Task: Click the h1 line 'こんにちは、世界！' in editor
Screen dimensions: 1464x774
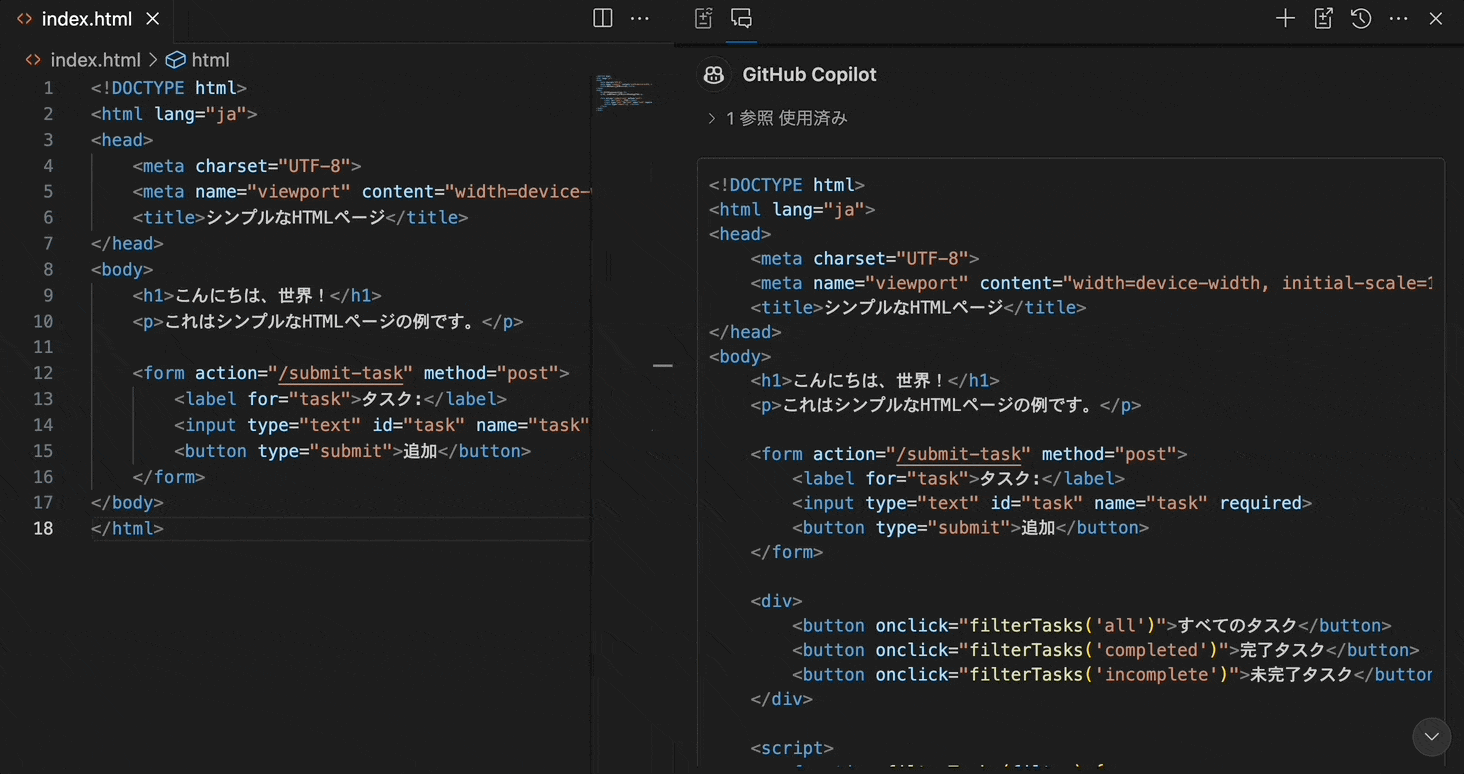Action: (x=257, y=295)
